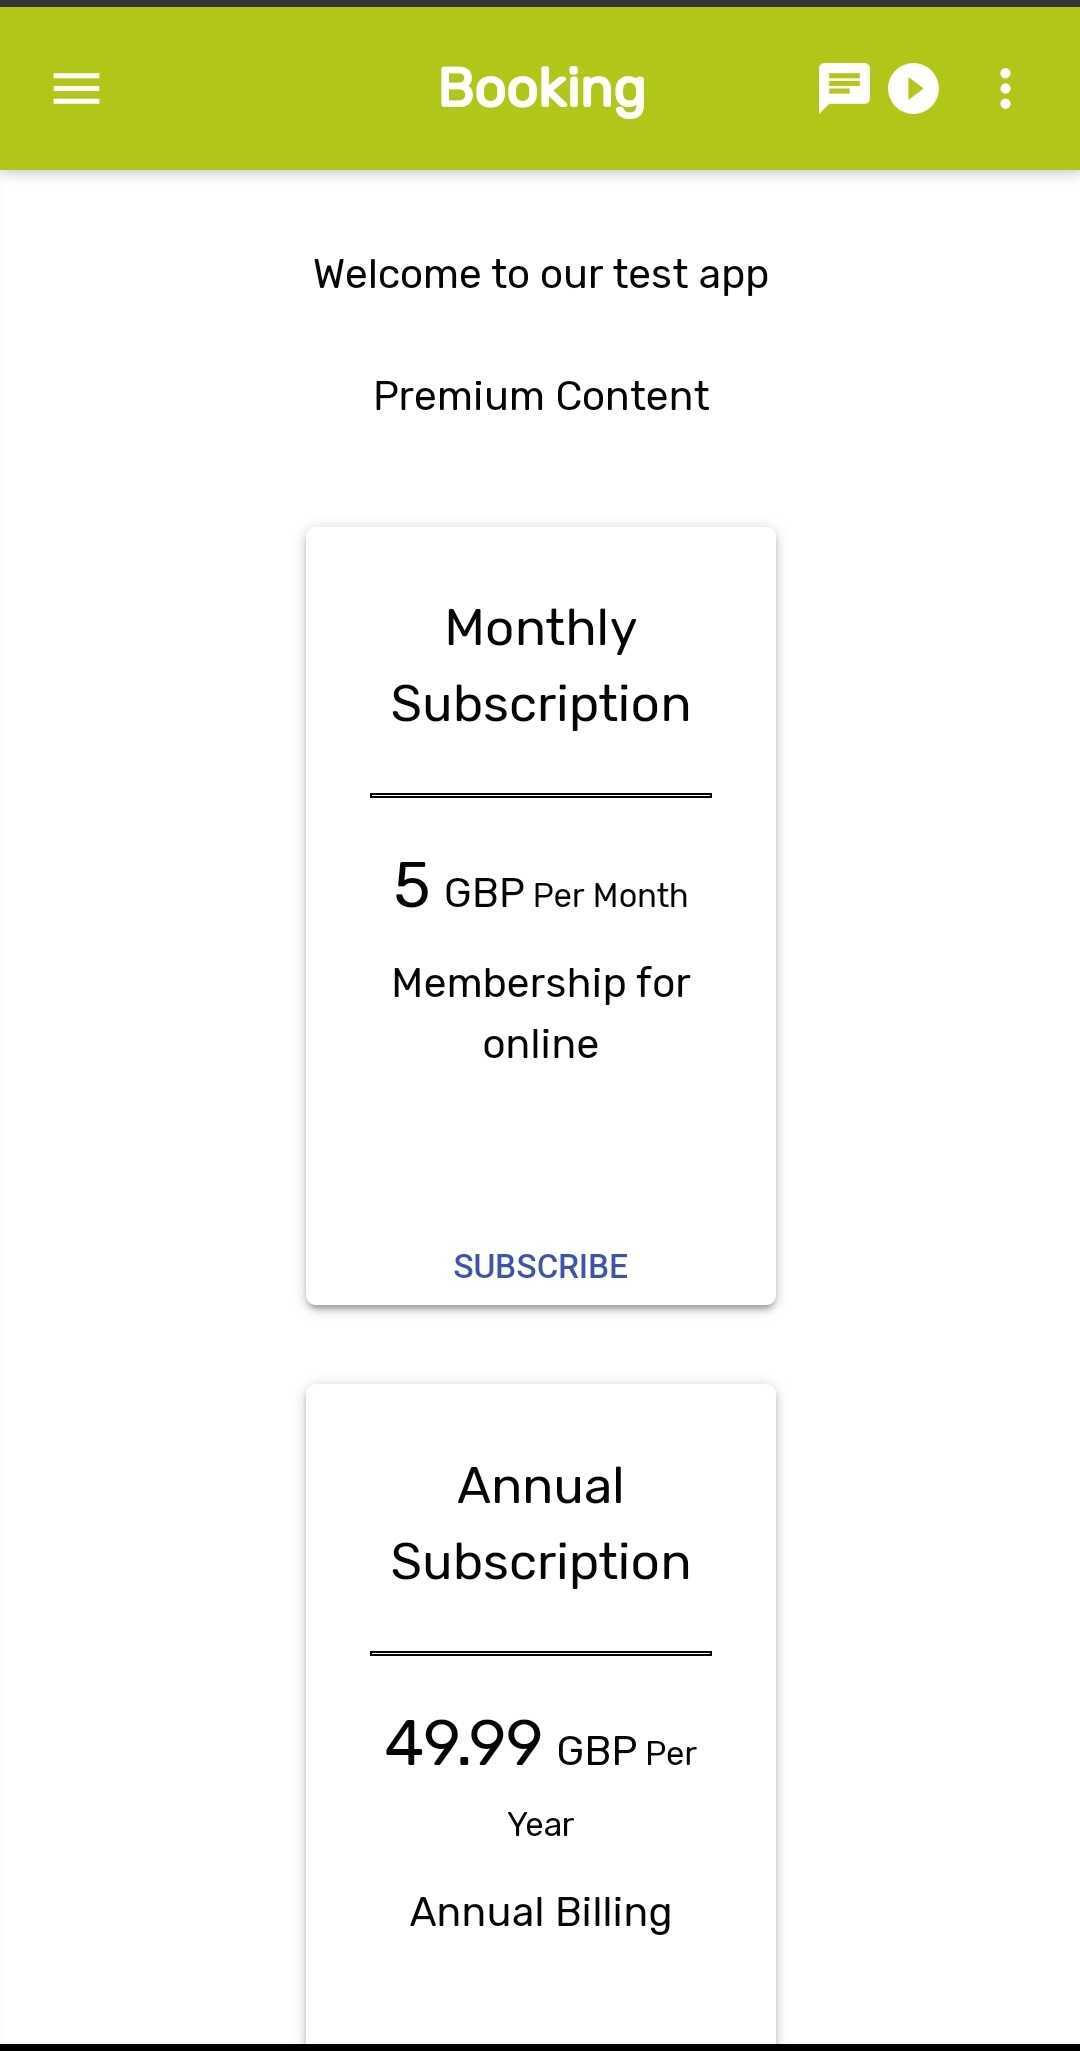Click the GBP label in the monthly price
Screen dimensions: 1080x2051
click(x=484, y=893)
